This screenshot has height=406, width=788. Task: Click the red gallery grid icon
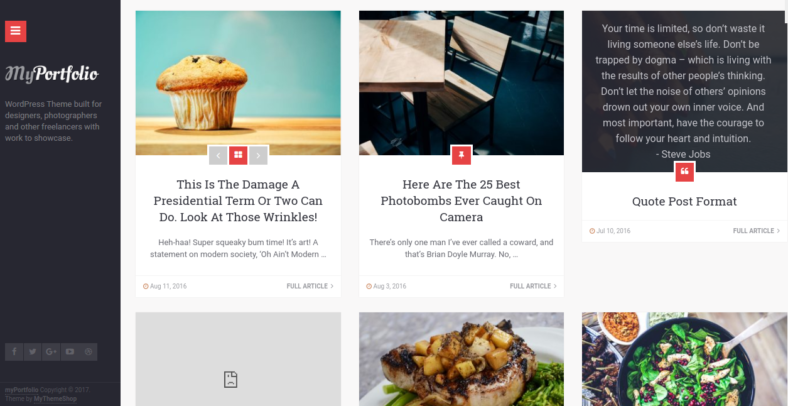238,155
